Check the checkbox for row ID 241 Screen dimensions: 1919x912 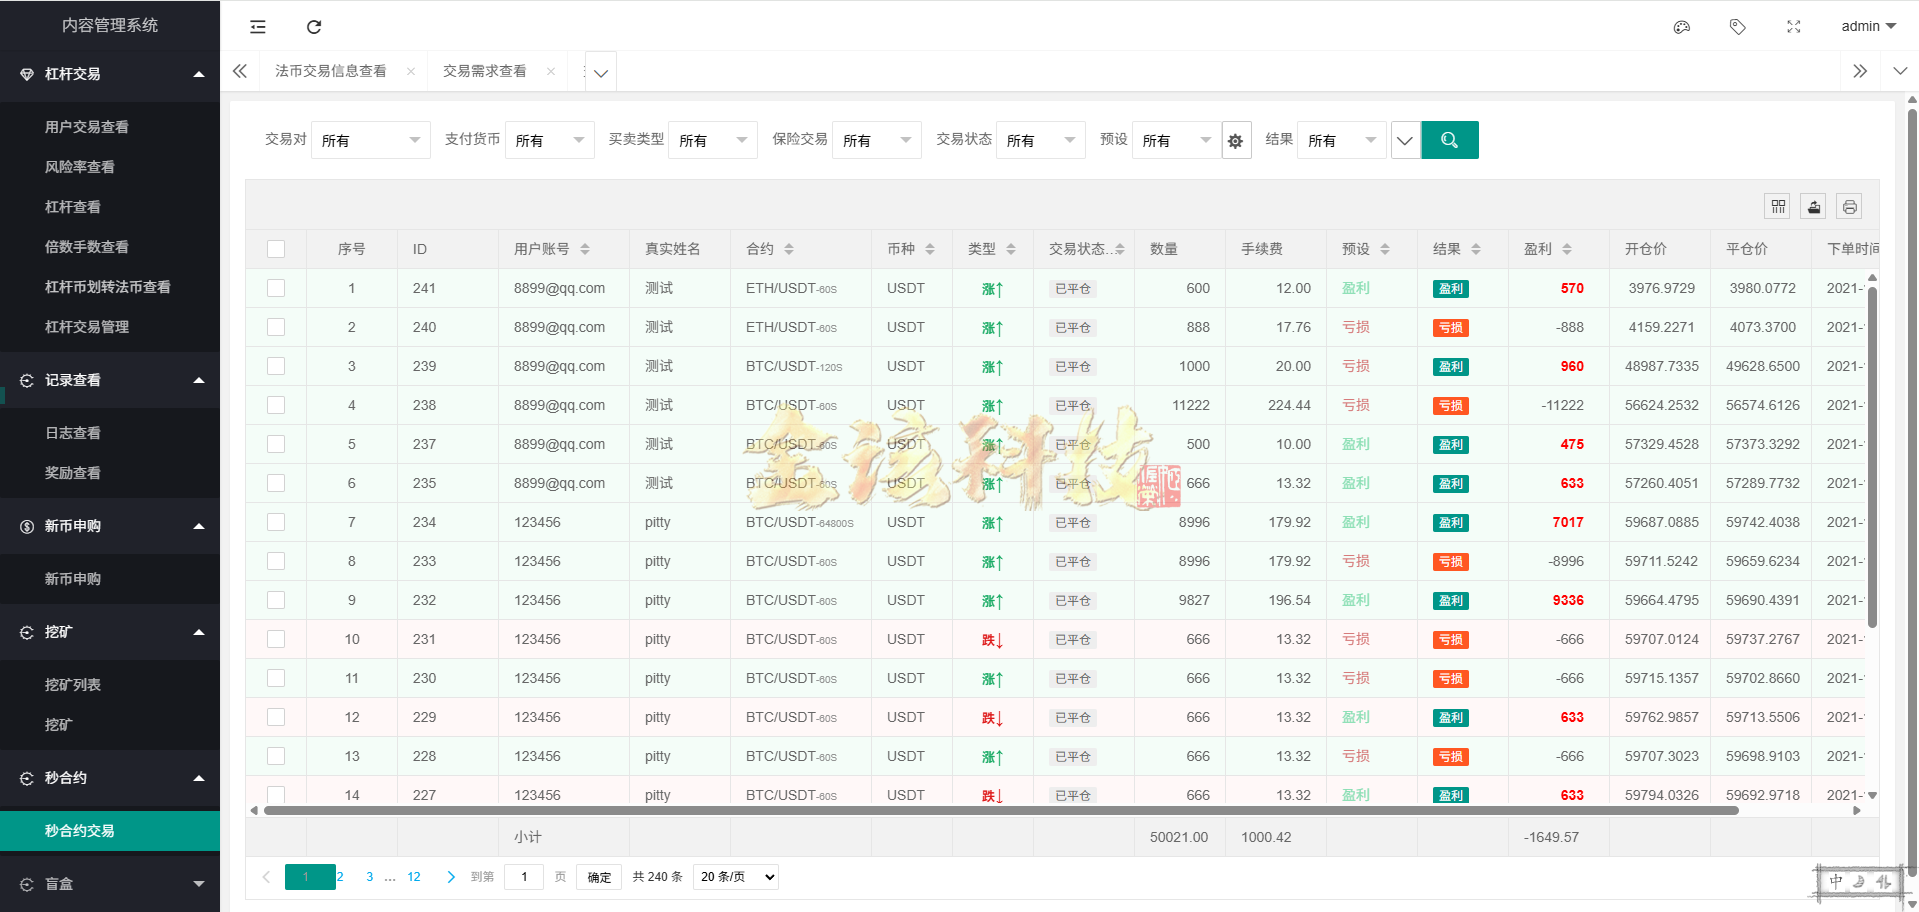point(276,288)
